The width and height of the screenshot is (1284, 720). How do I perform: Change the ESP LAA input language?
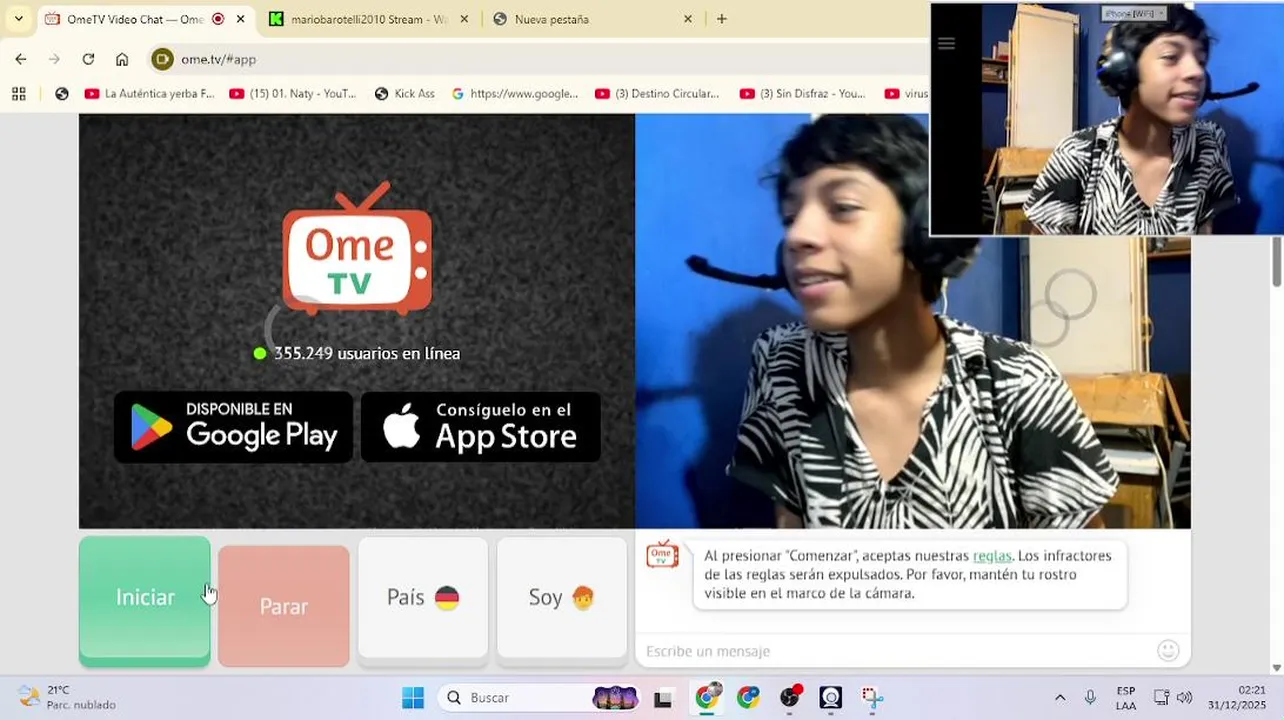(x=1126, y=697)
